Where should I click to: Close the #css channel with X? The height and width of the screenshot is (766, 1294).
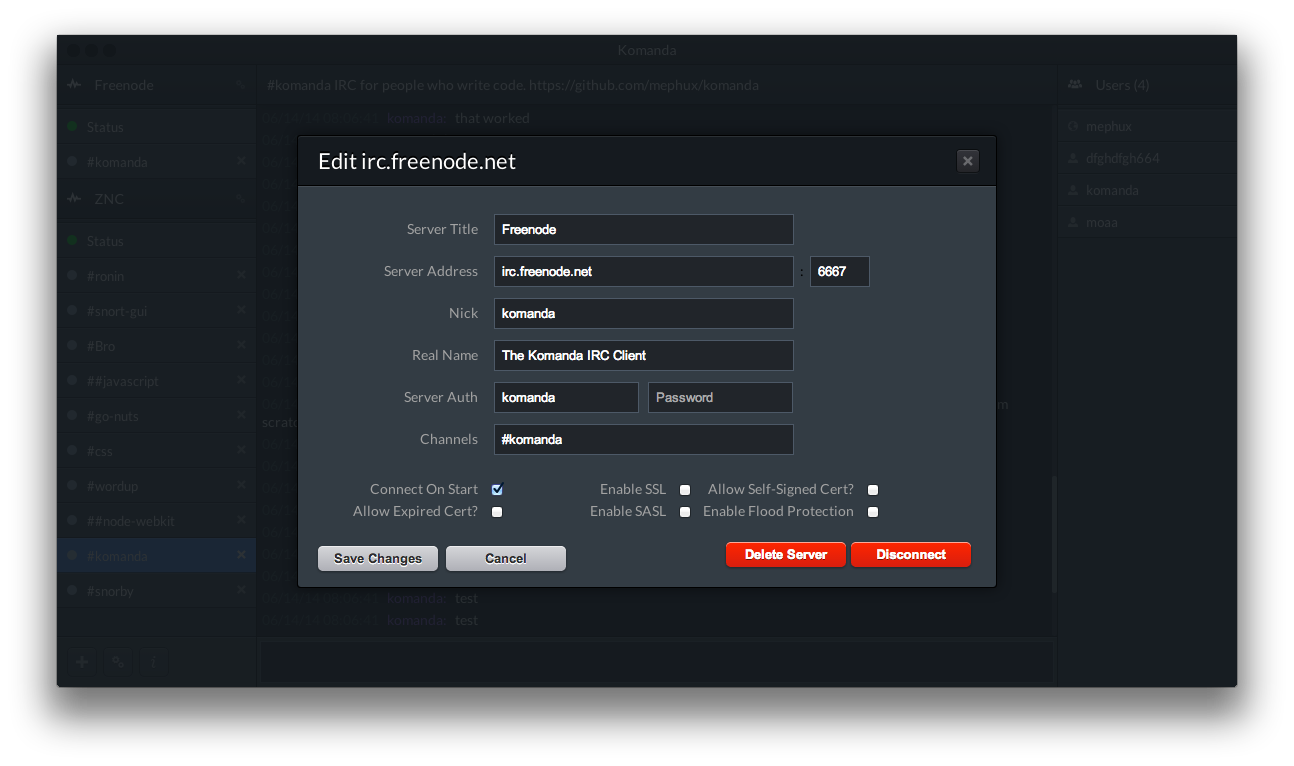pos(241,450)
